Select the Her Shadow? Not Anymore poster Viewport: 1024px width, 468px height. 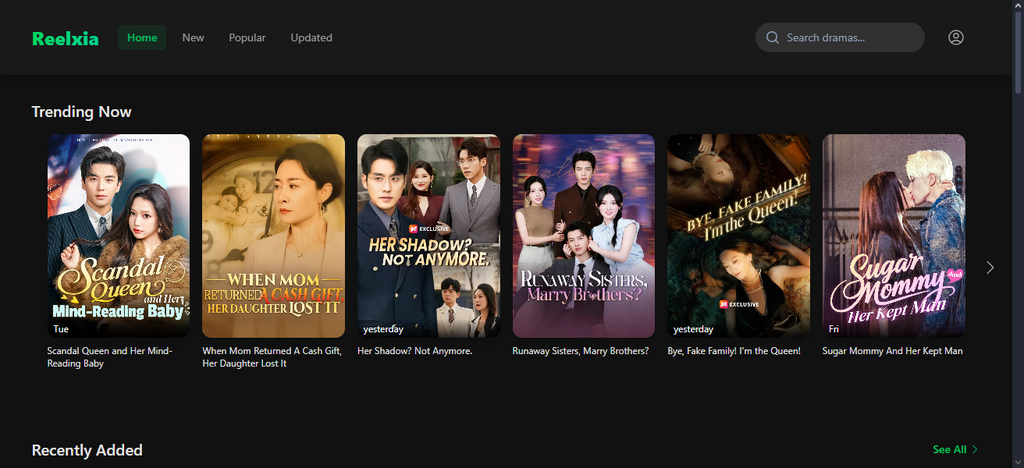[x=428, y=235]
